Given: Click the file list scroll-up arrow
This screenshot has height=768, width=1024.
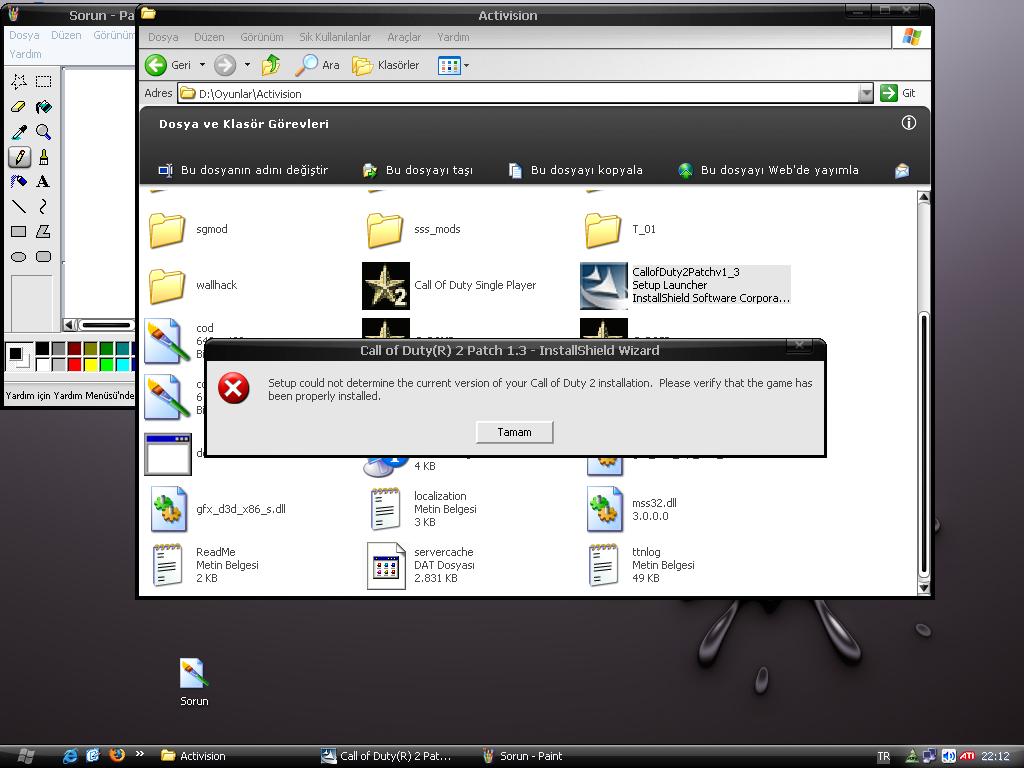Looking at the screenshot, I should tap(923, 197).
